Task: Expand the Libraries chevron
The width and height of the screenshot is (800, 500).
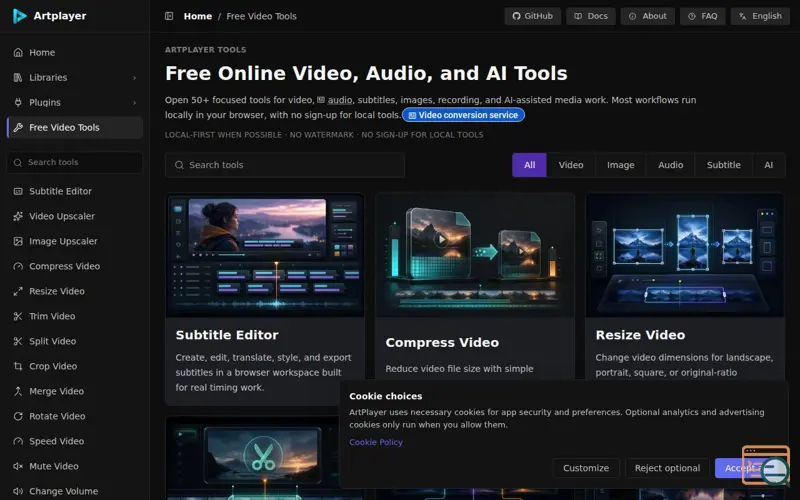Action: point(135,78)
